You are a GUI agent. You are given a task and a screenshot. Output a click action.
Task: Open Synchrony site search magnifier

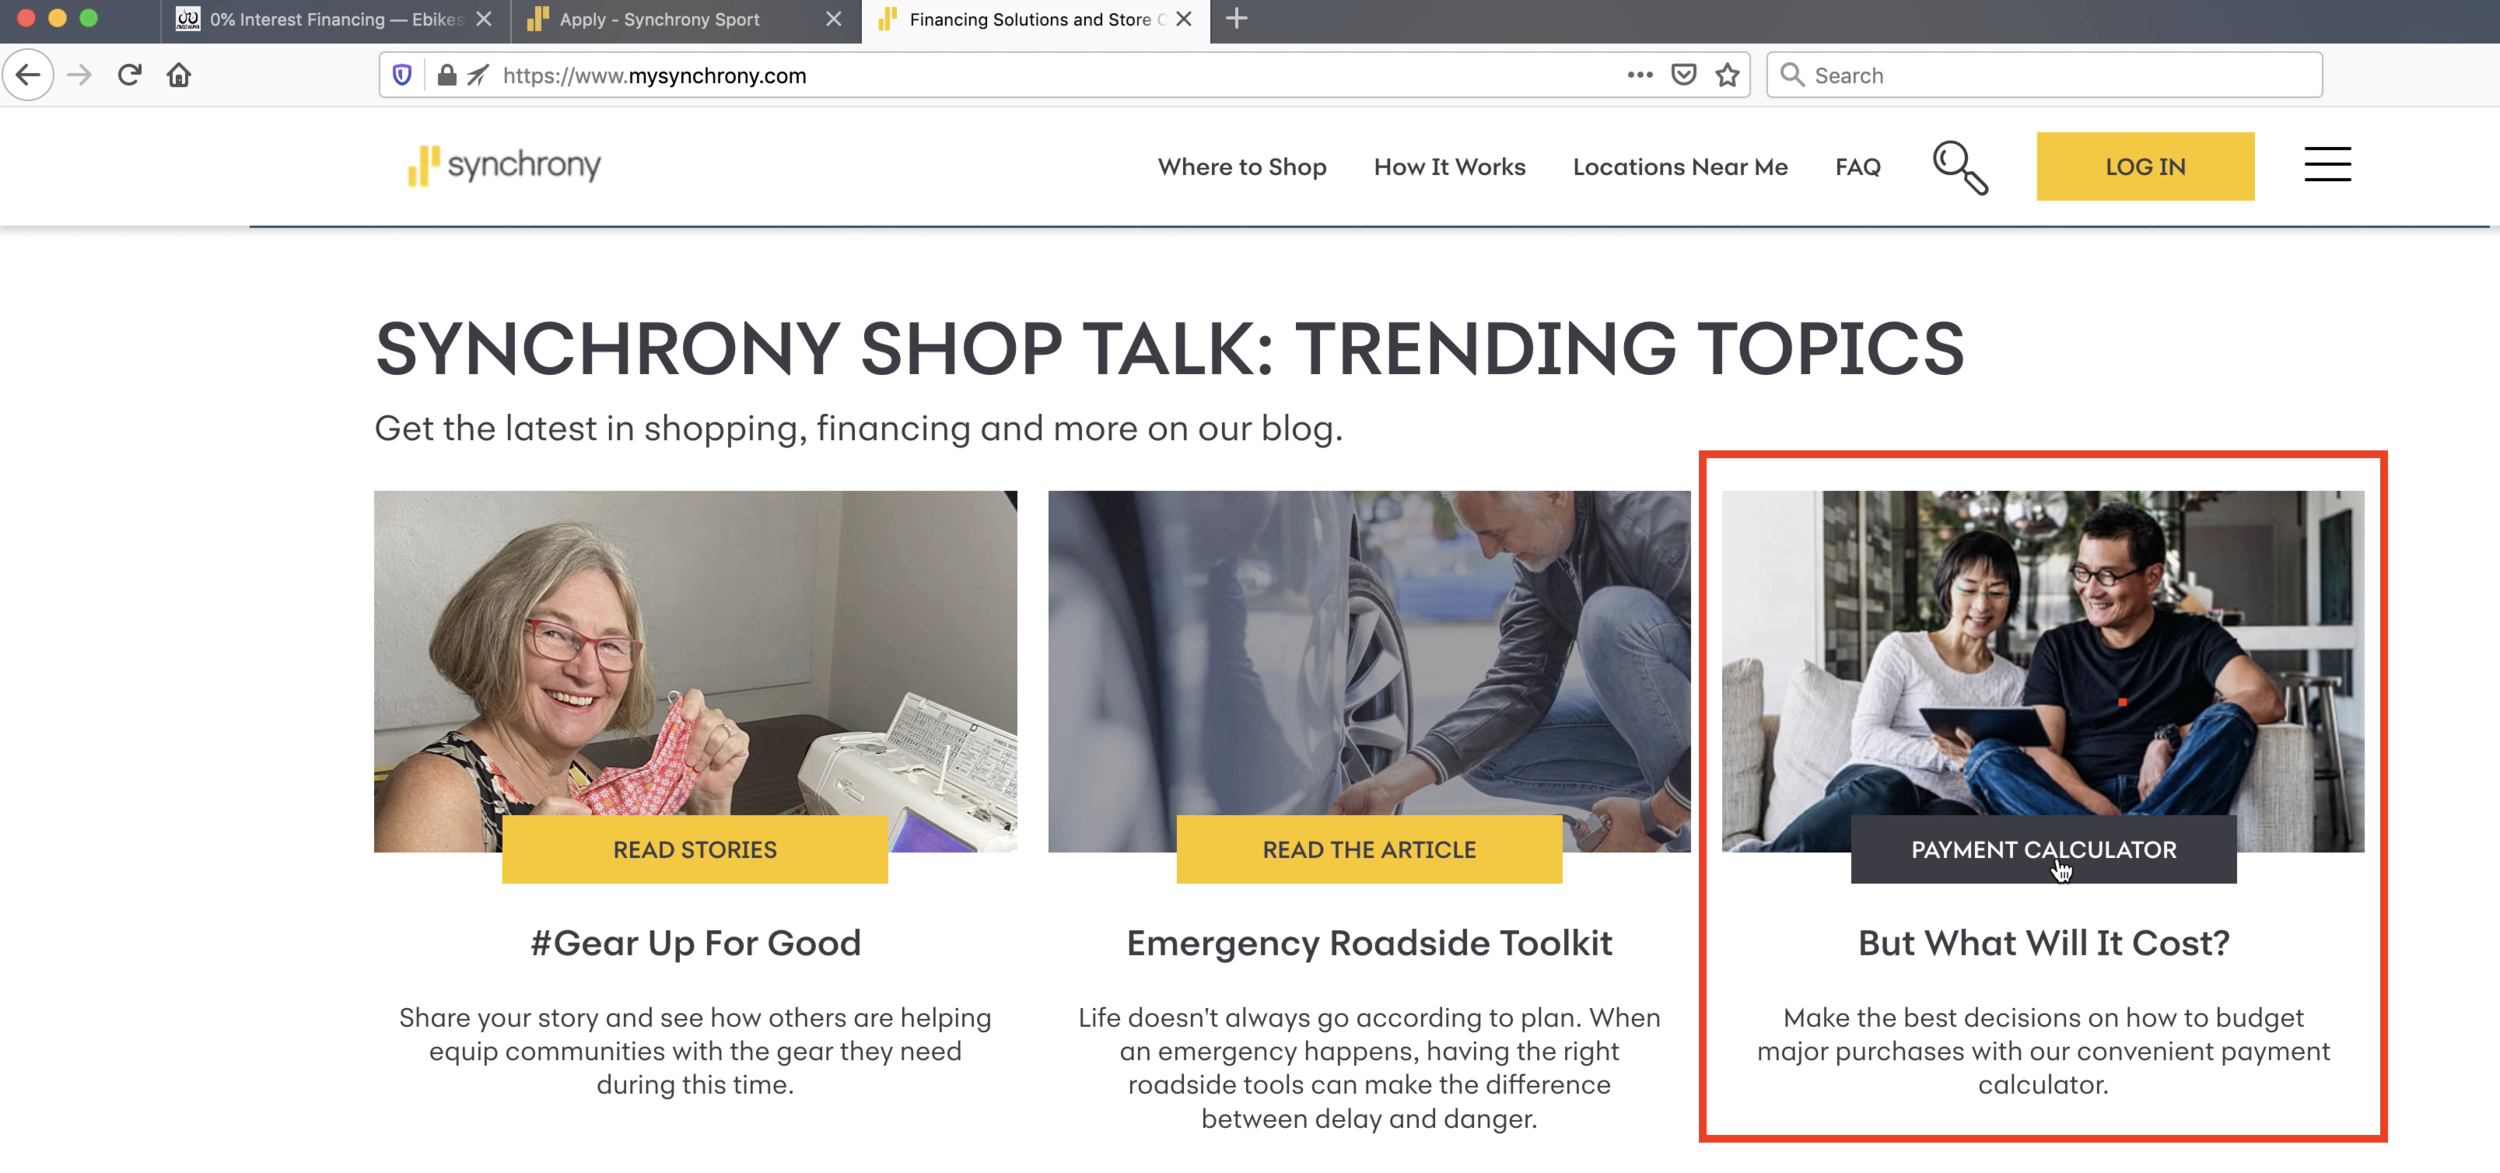pos(1959,167)
